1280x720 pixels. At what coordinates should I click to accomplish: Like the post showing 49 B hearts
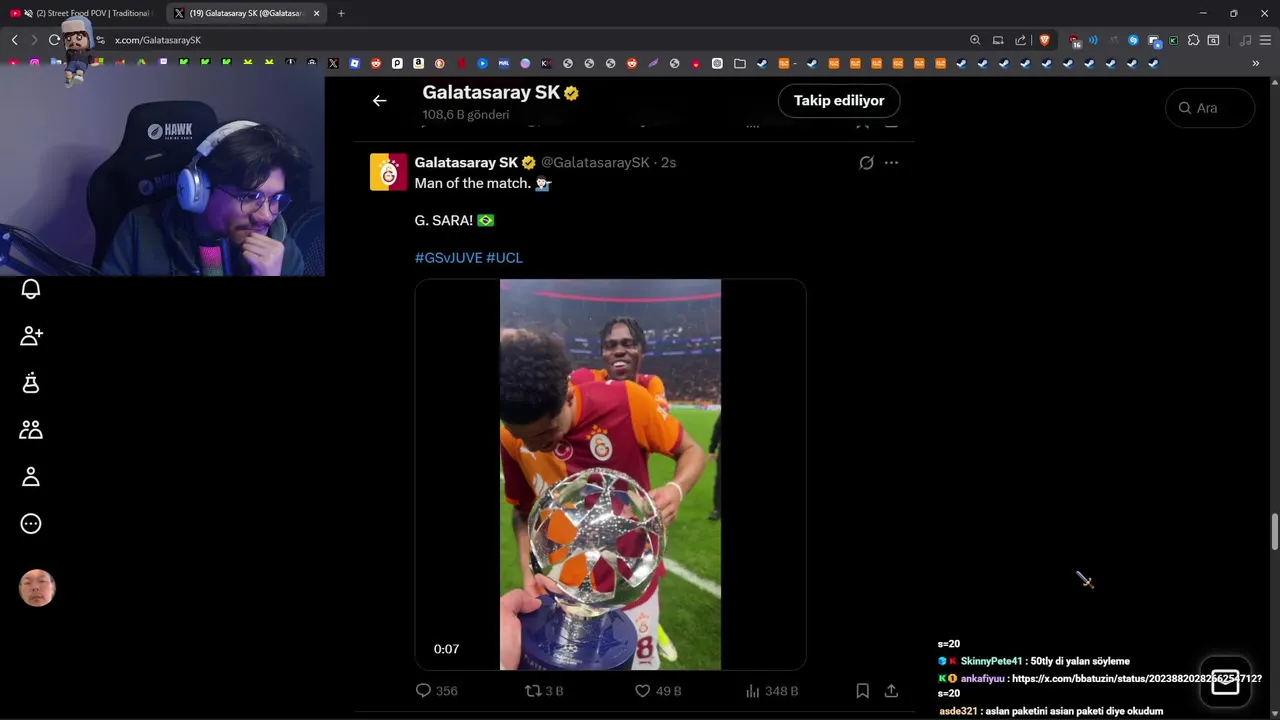coord(658,691)
